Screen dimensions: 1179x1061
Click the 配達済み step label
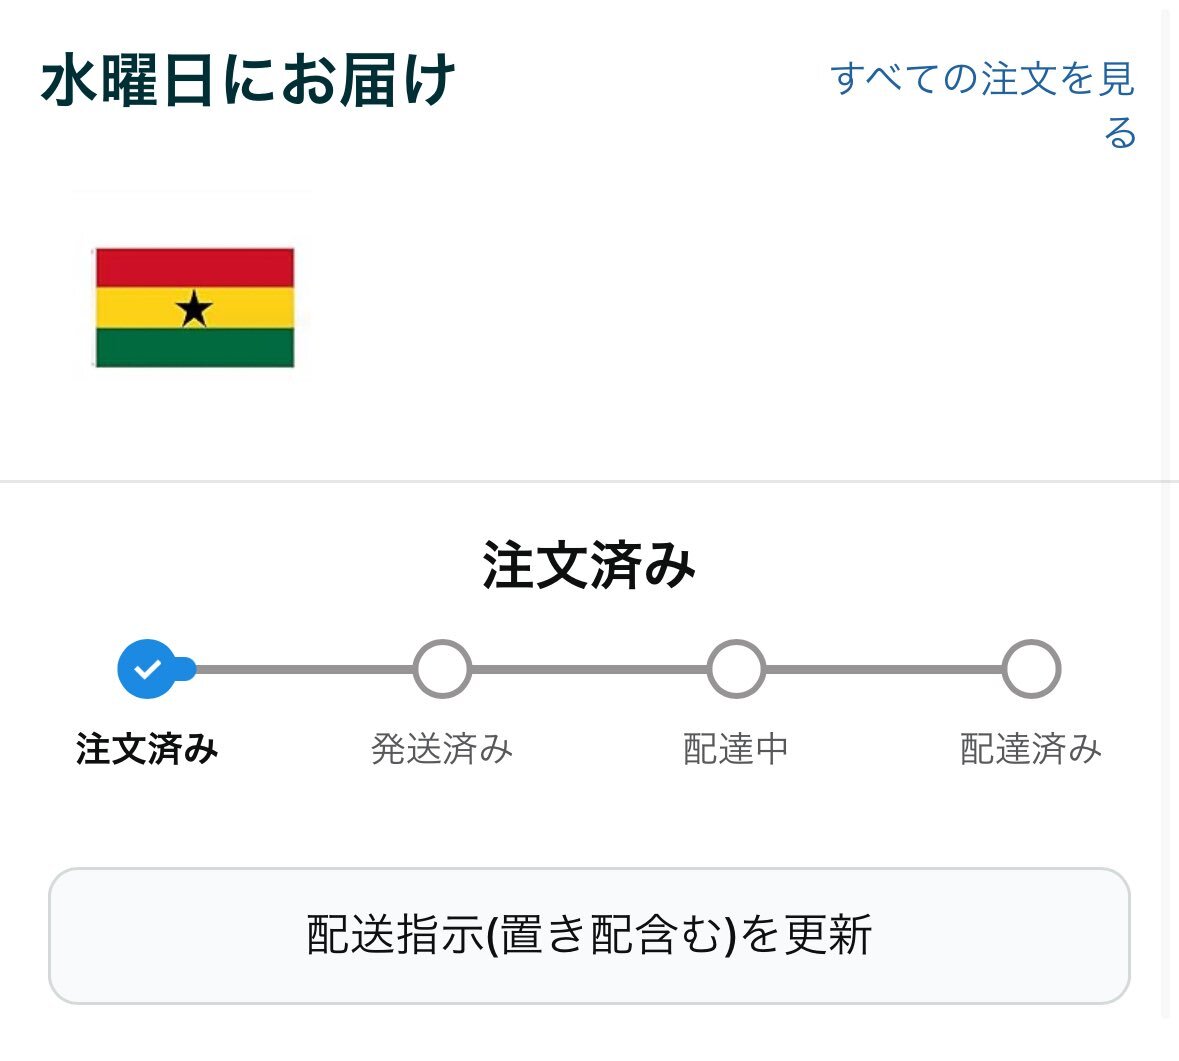tap(1031, 749)
